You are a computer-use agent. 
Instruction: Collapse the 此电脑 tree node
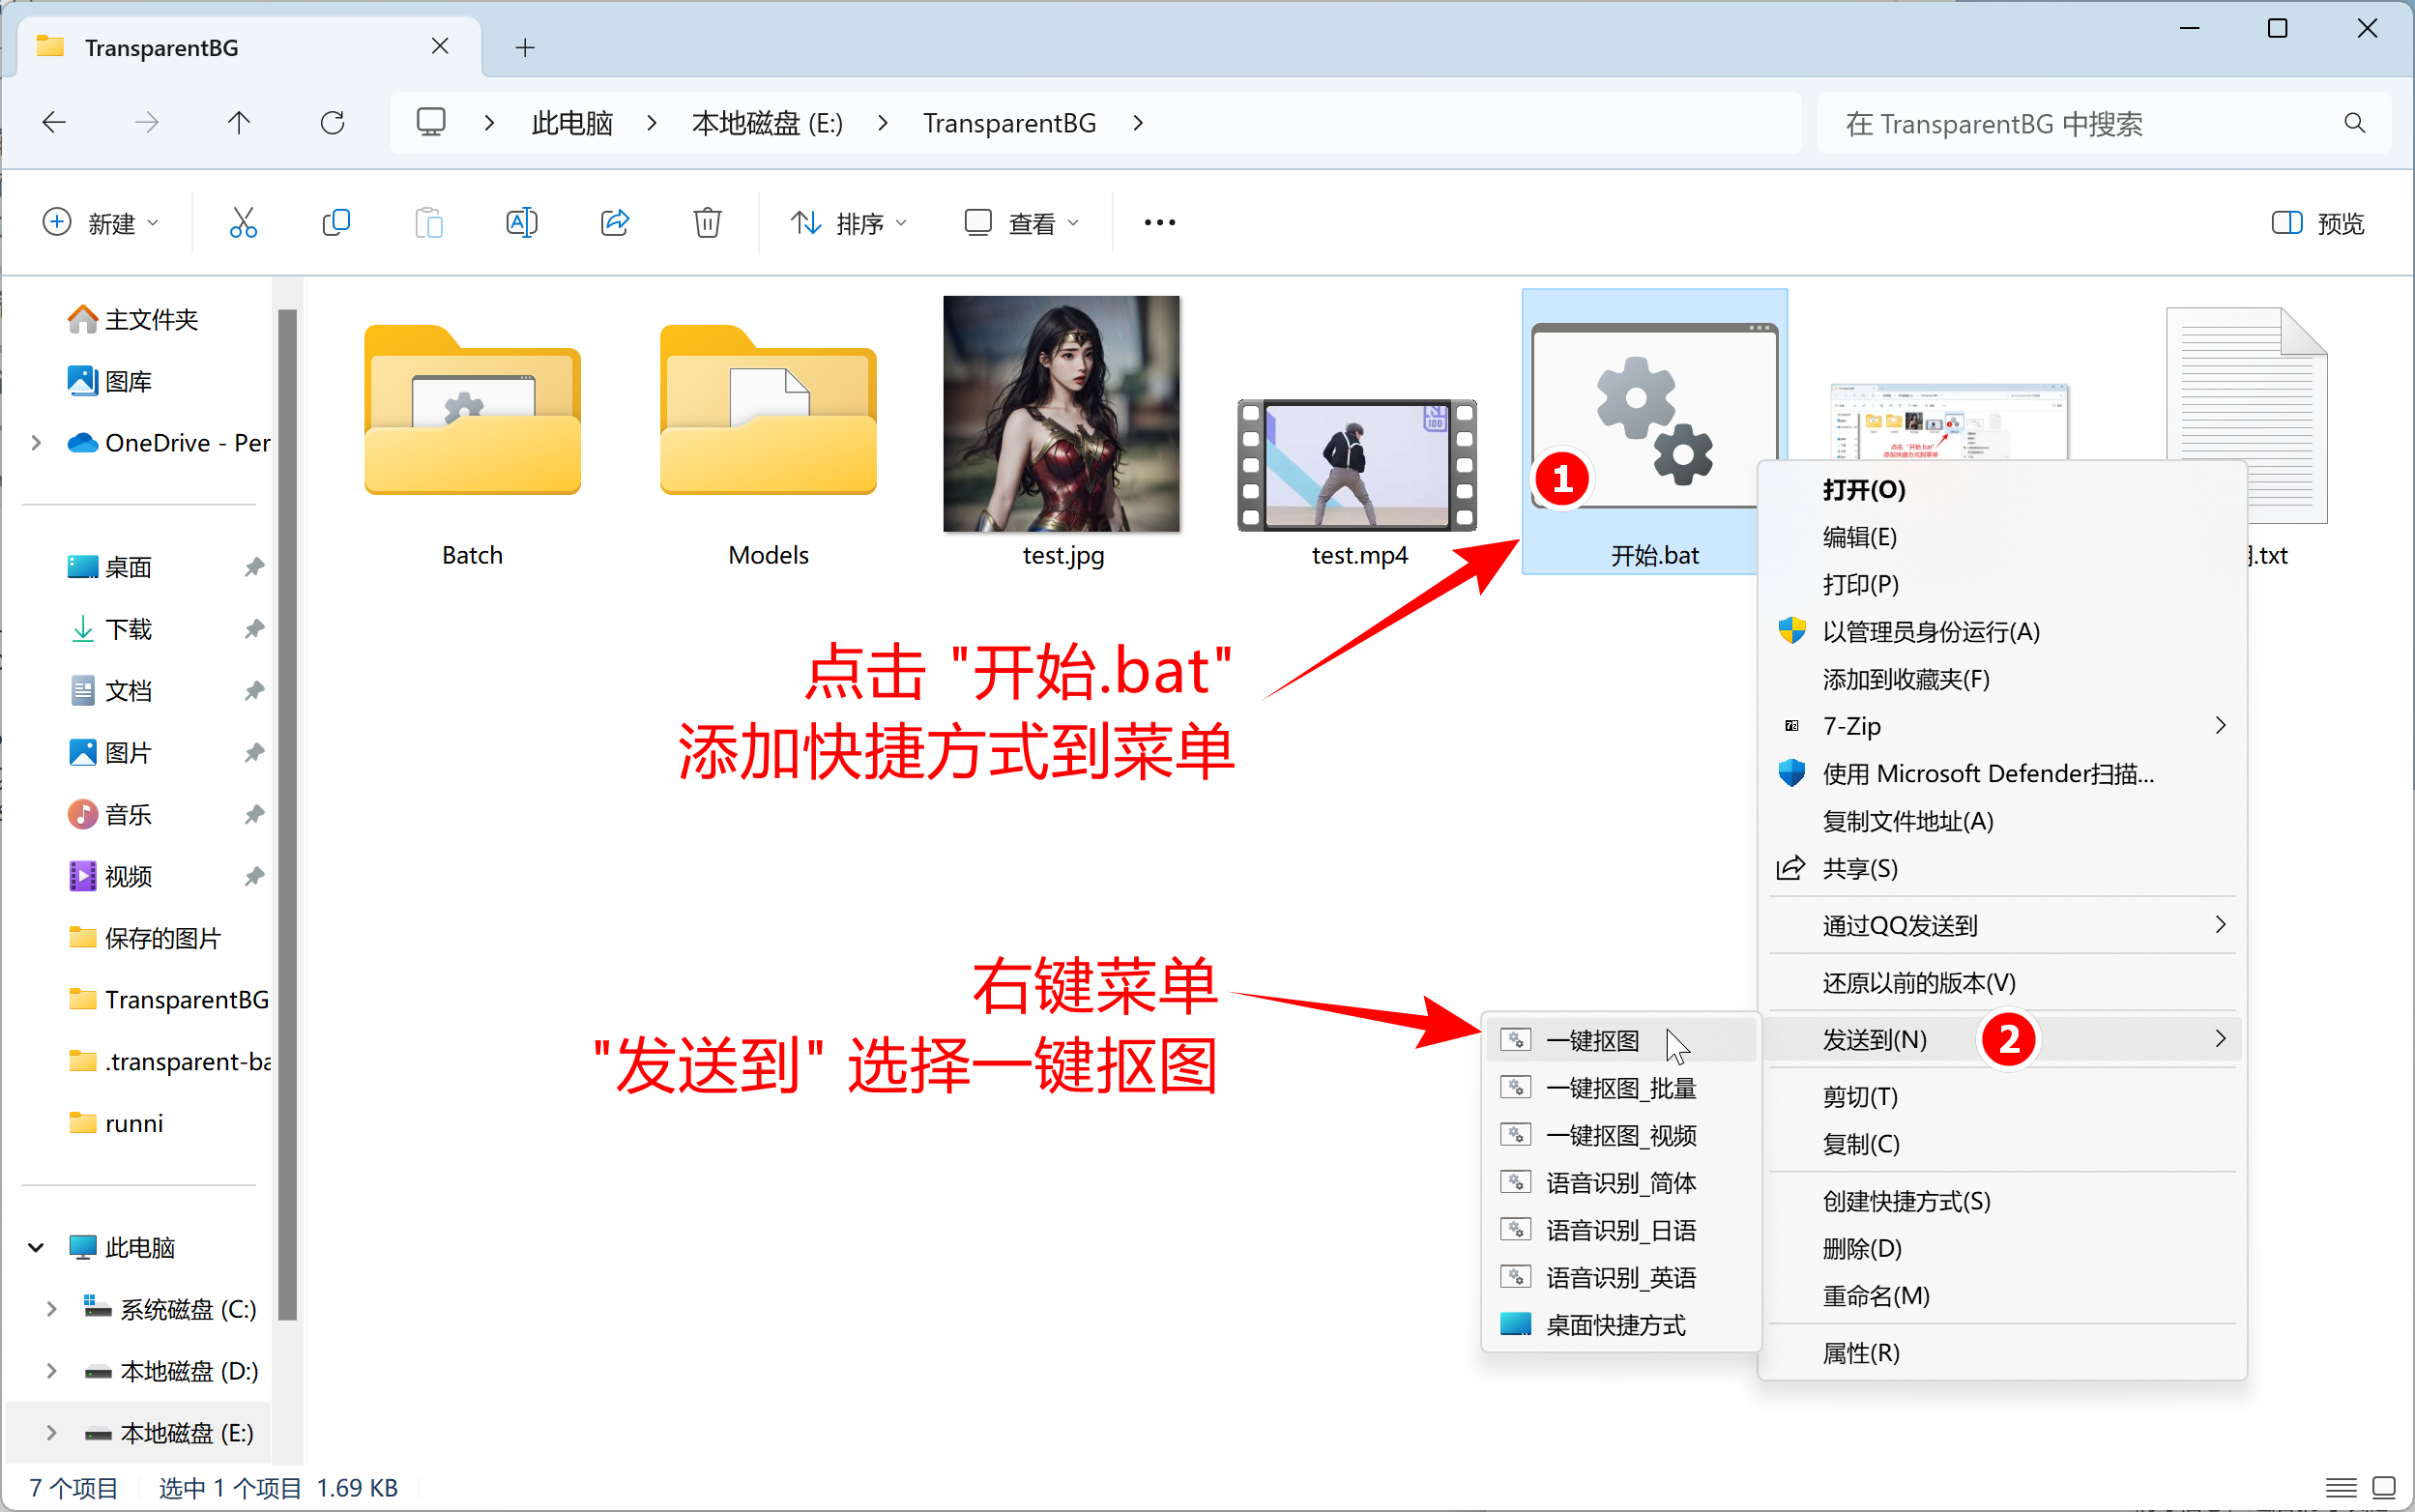click(x=36, y=1247)
